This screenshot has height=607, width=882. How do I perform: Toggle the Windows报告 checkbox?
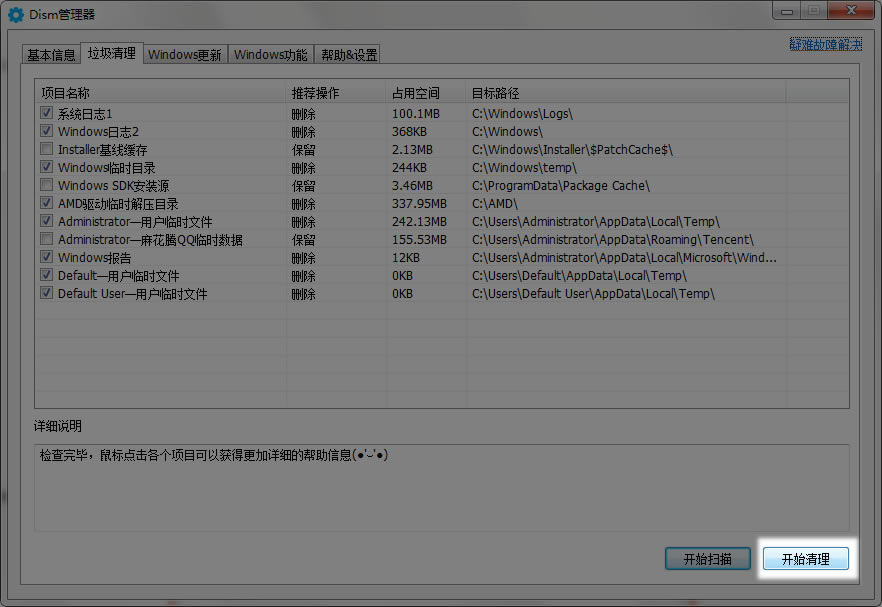47,257
